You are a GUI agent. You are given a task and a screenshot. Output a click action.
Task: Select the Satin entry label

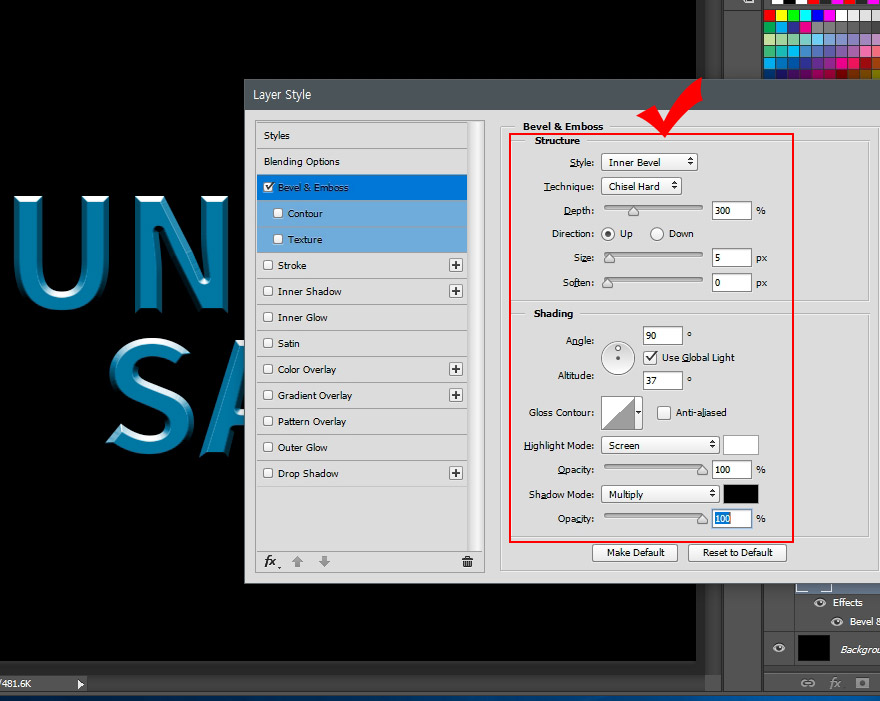pyautogui.click(x=288, y=343)
